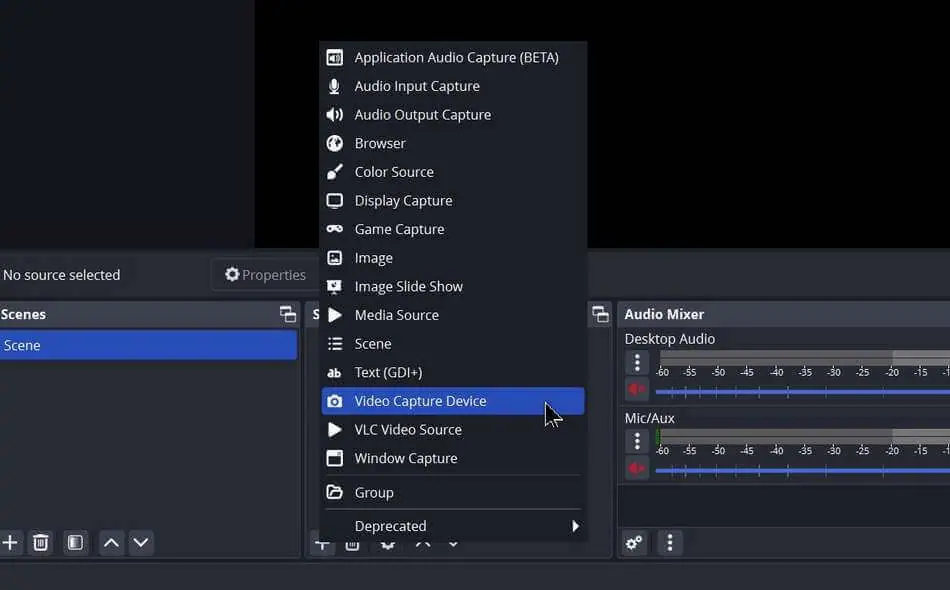
Task: Add a new scene with plus icon
Action: tap(10, 543)
